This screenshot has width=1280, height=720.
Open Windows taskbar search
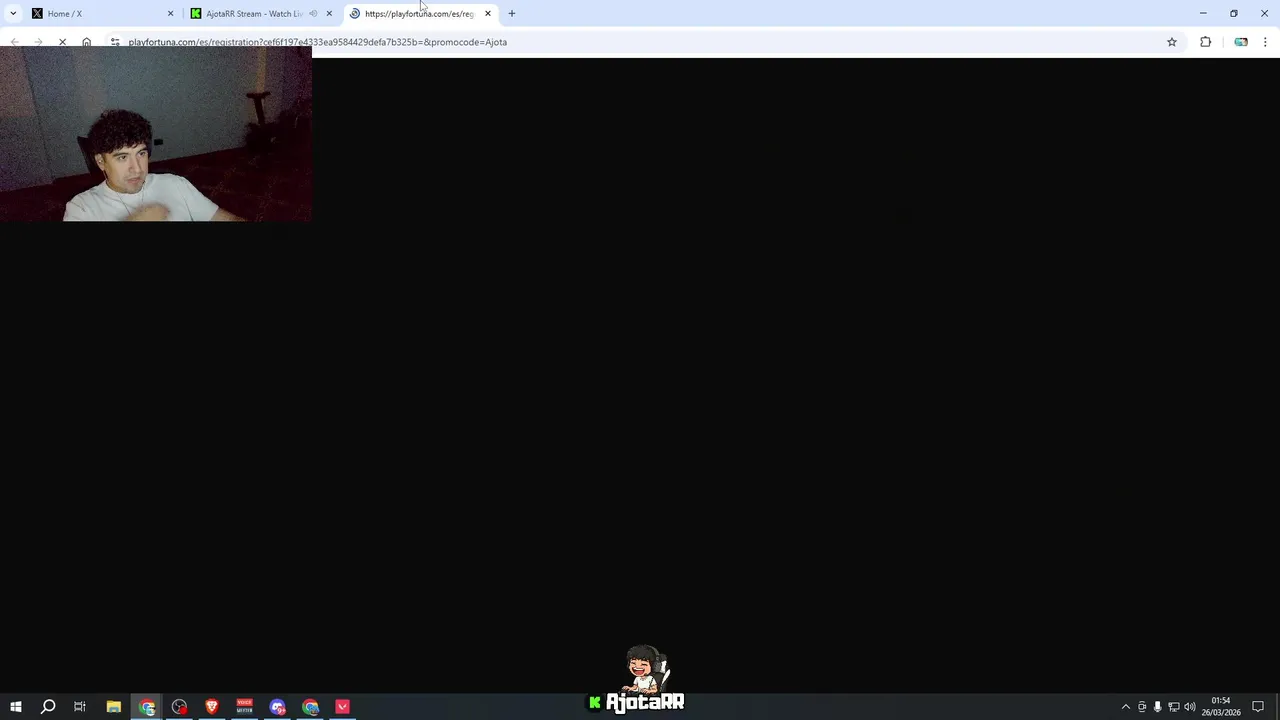coord(48,707)
